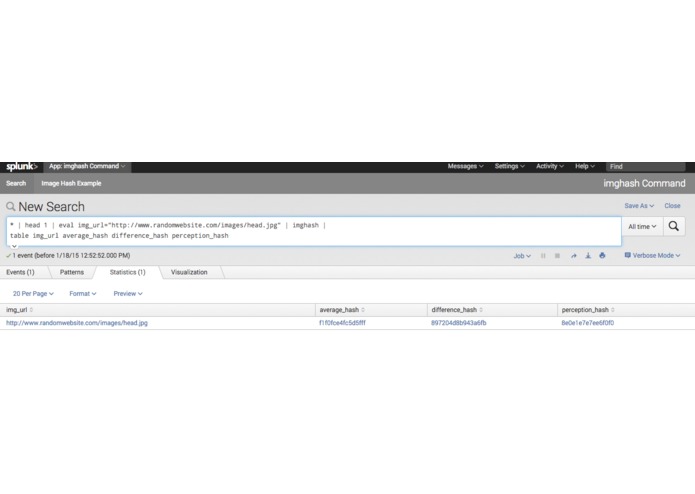
Task: Open the Settings menu
Action: pyautogui.click(x=509, y=167)
